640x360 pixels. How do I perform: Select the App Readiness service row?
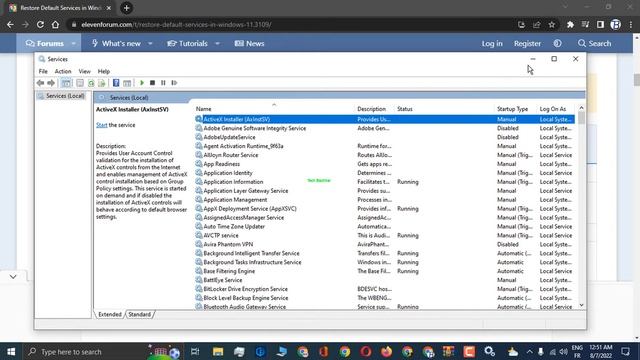pos(384,164)
